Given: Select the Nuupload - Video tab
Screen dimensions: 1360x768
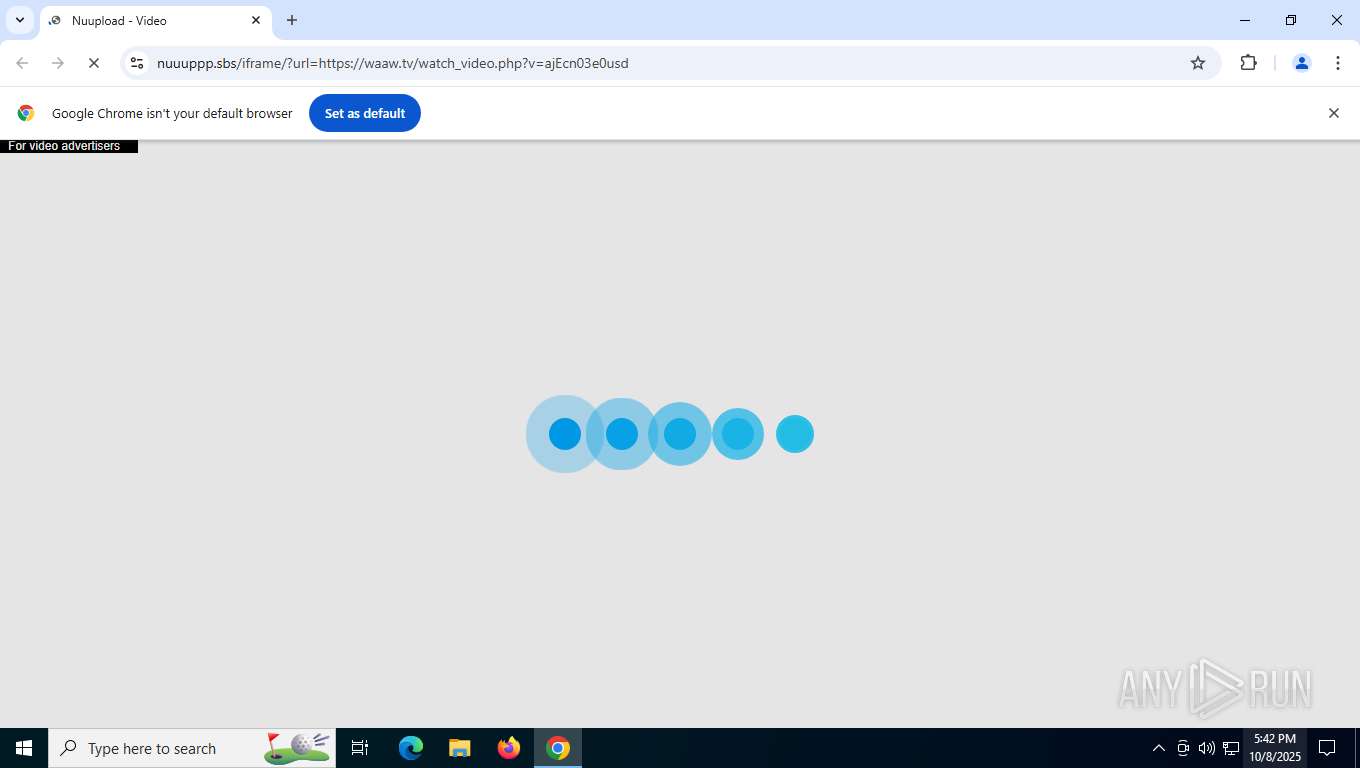Looking at the screenshot, I should point(155,20).
